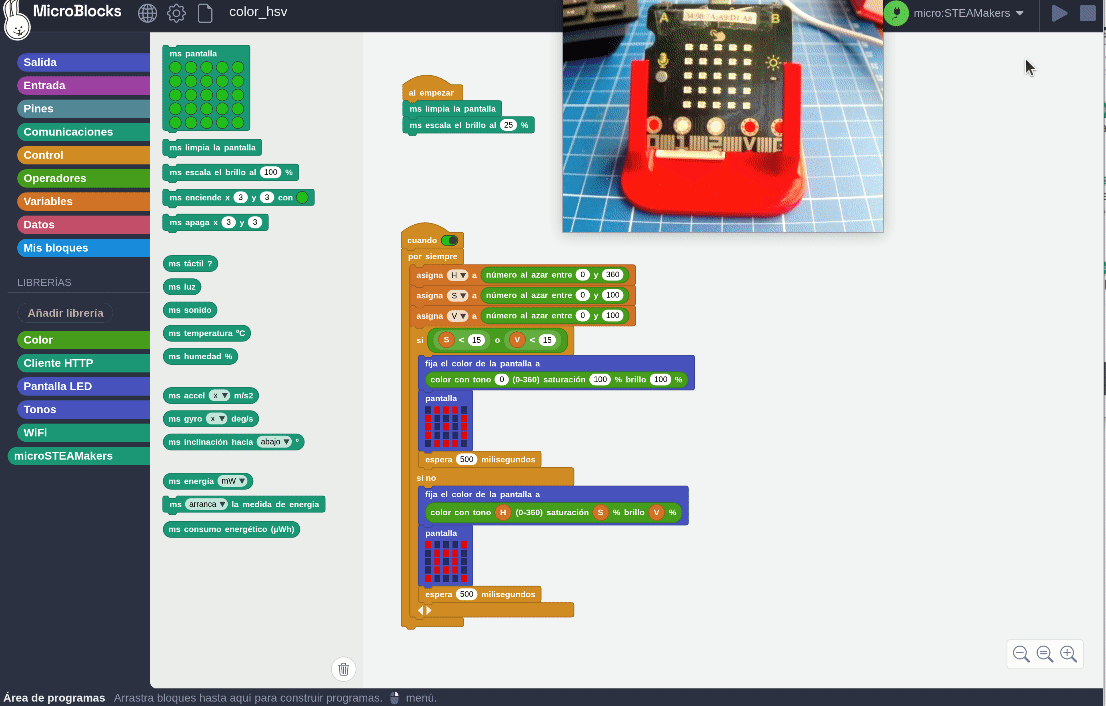Select the Variables category

click(83, 201)
